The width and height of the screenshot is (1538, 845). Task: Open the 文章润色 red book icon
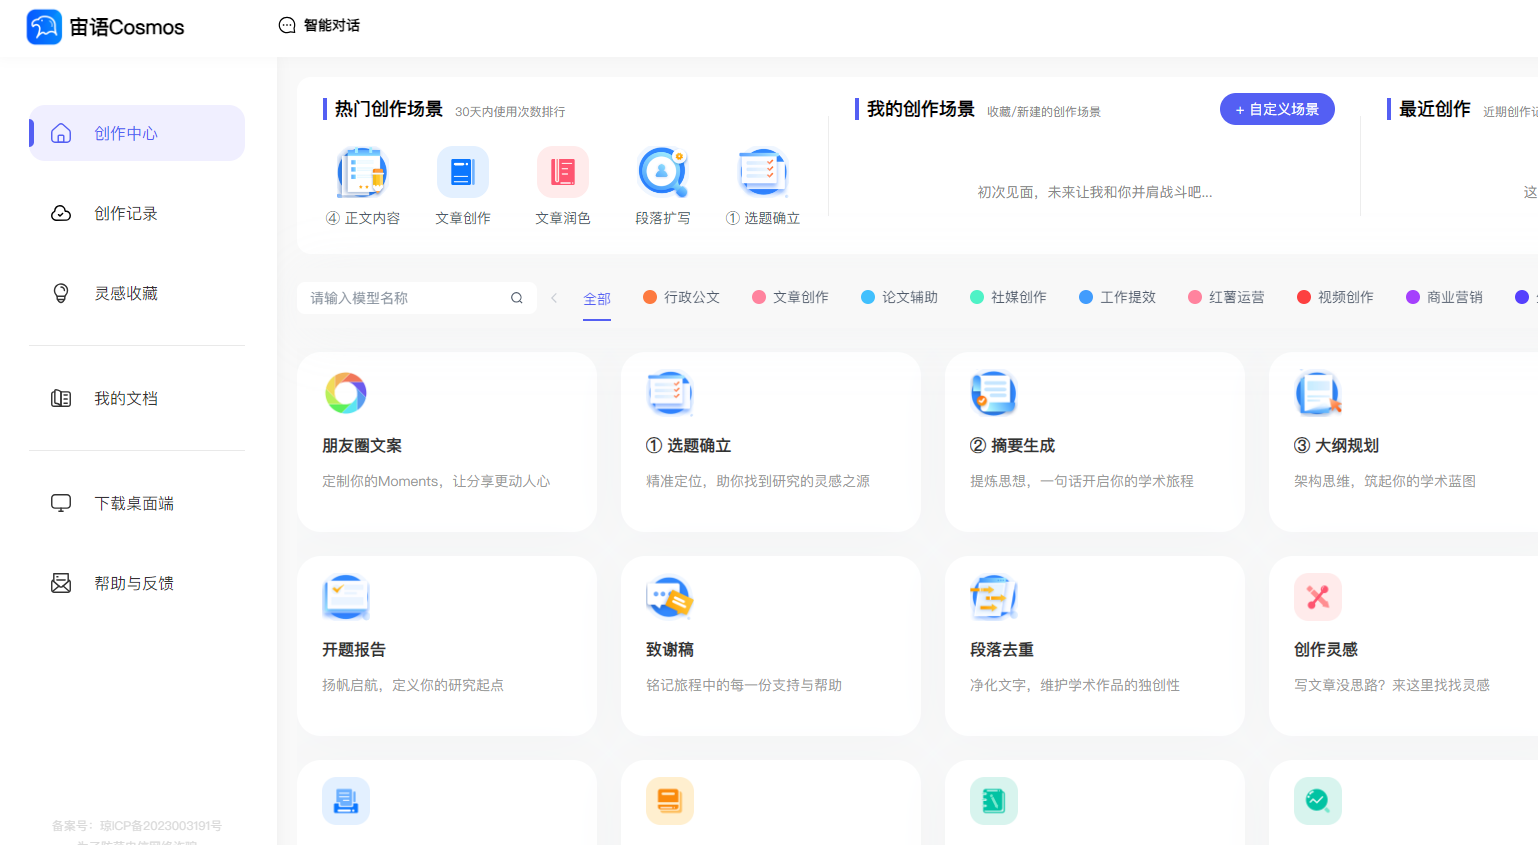(x=563, y=172)
